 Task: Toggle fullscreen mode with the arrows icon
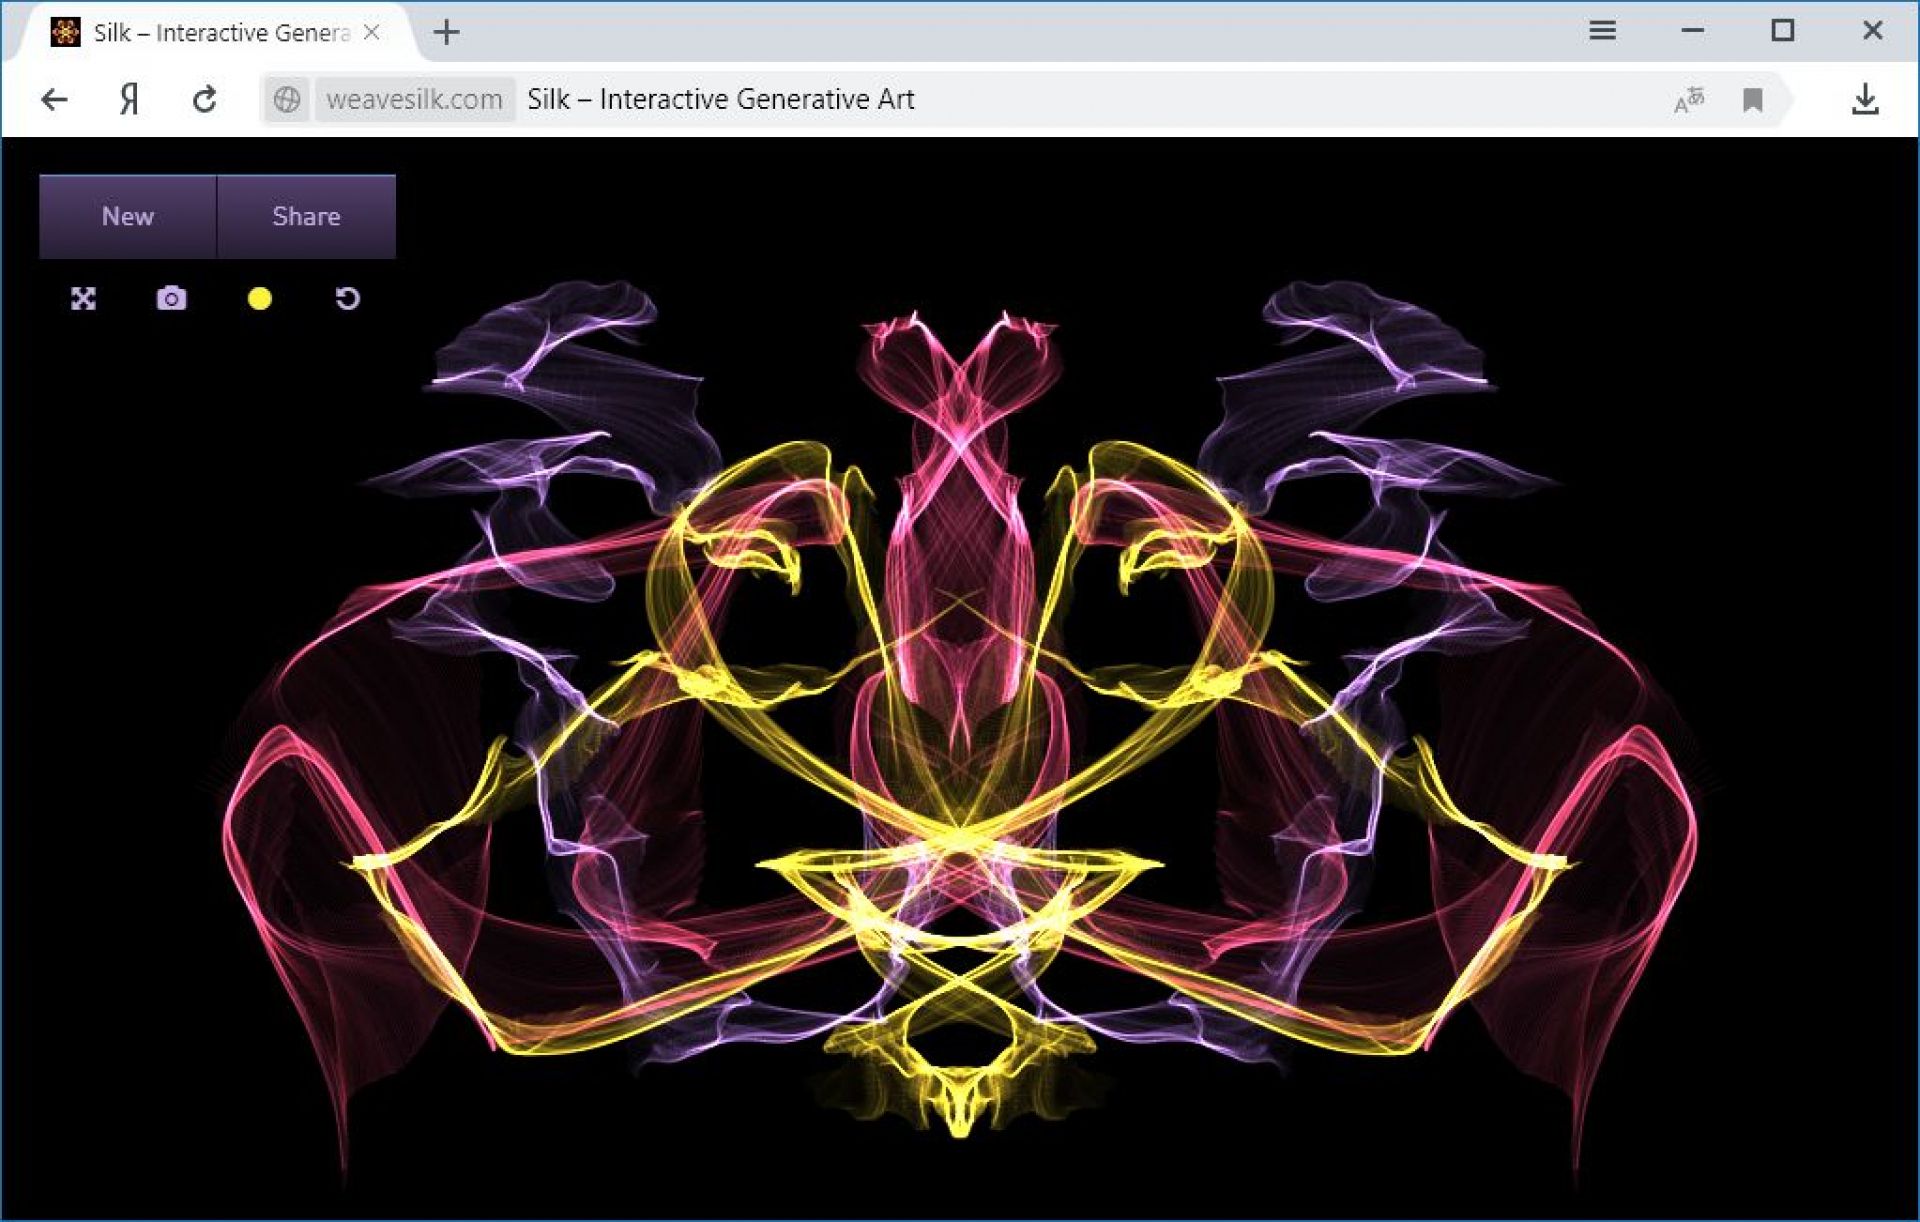pyautogui.click(x=83, y=298)
